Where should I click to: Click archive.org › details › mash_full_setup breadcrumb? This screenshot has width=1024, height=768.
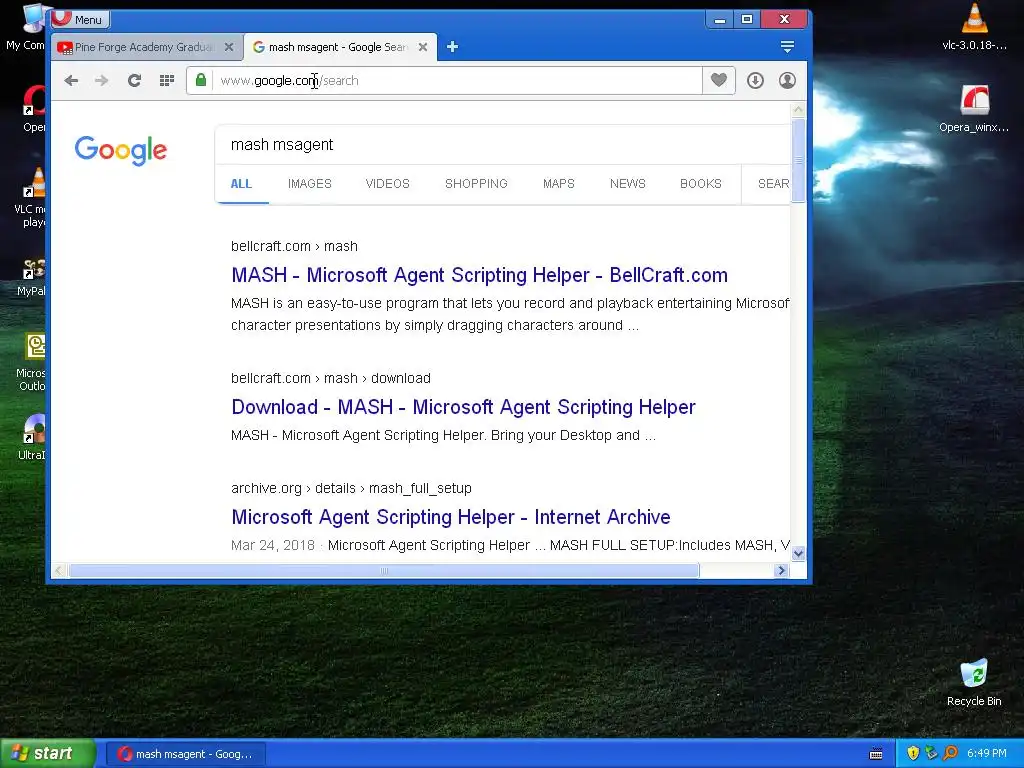[351, 488]
